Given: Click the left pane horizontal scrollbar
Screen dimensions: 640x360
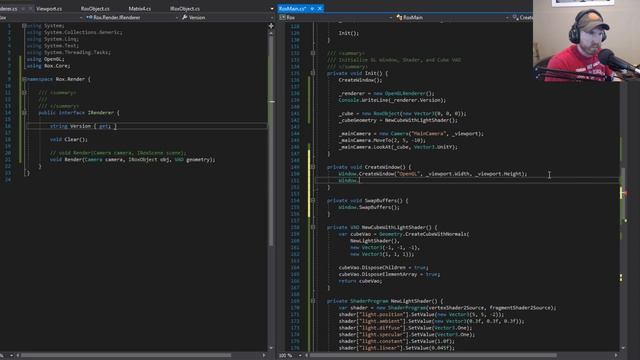Looking at the screenshot, I should point(127,356).
